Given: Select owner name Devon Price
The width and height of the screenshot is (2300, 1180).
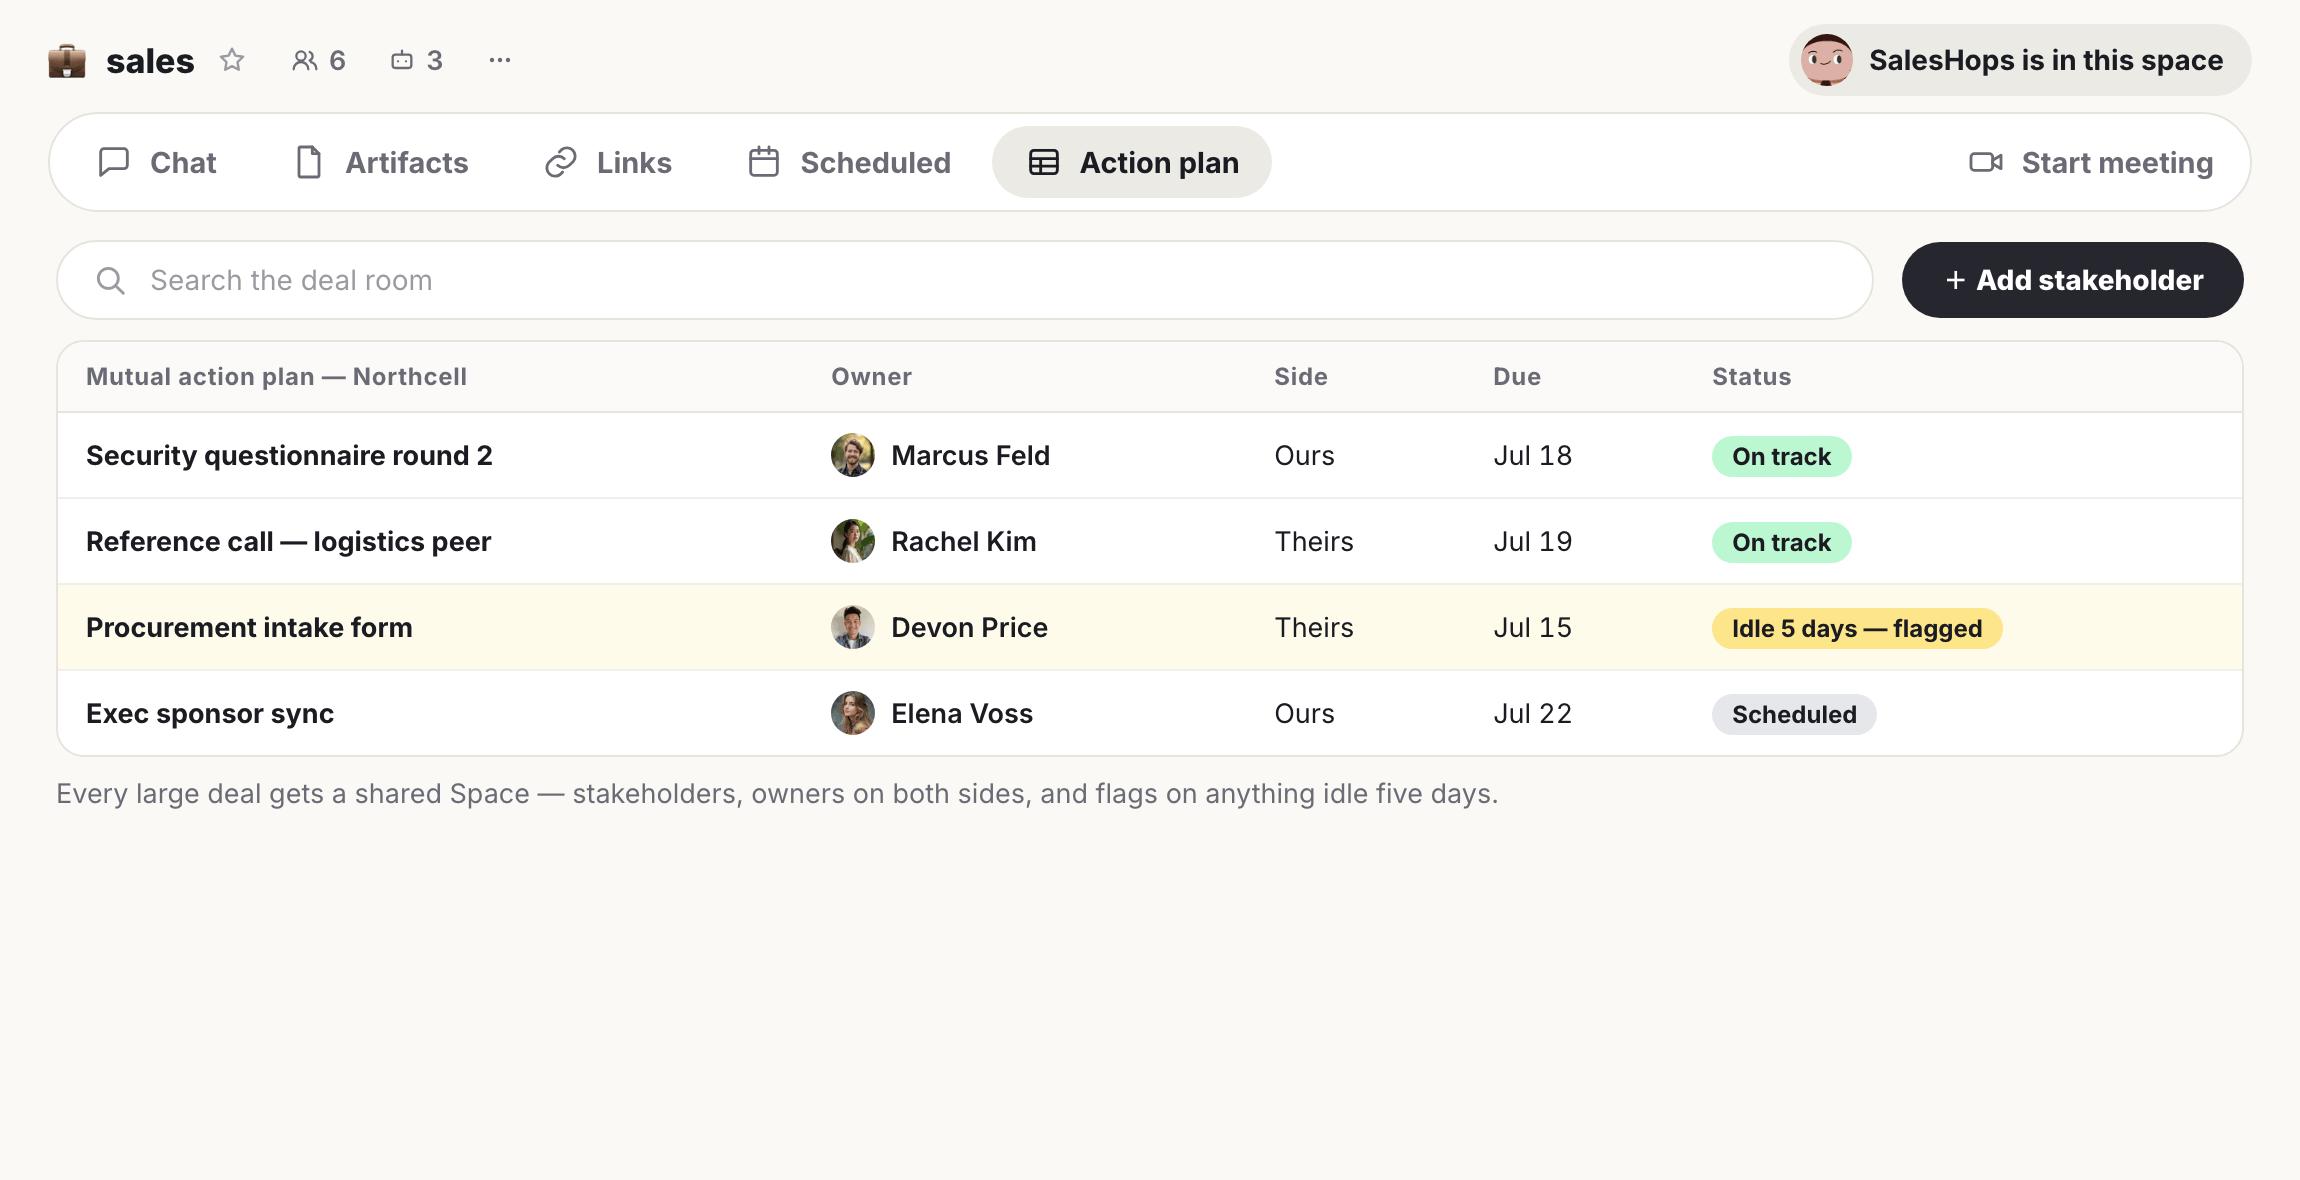Looking at the screenshot, I should (969, 628).
